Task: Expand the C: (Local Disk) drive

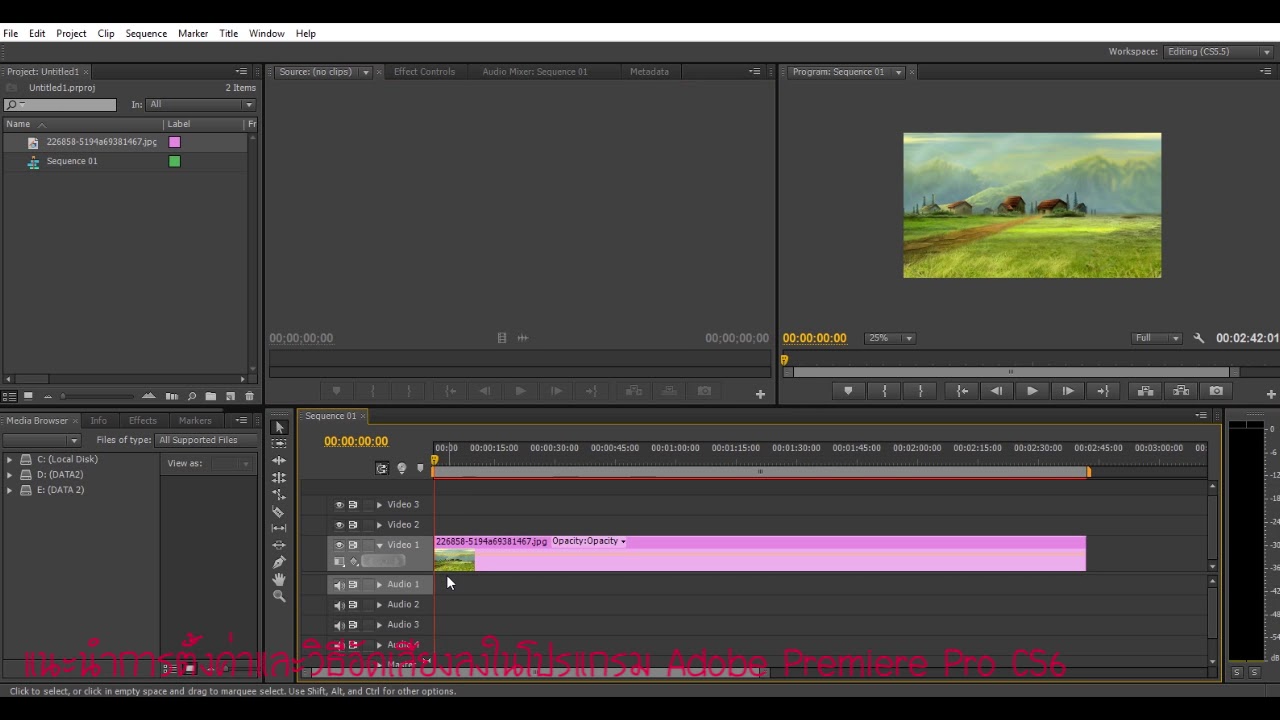Action: coord(10,460)
